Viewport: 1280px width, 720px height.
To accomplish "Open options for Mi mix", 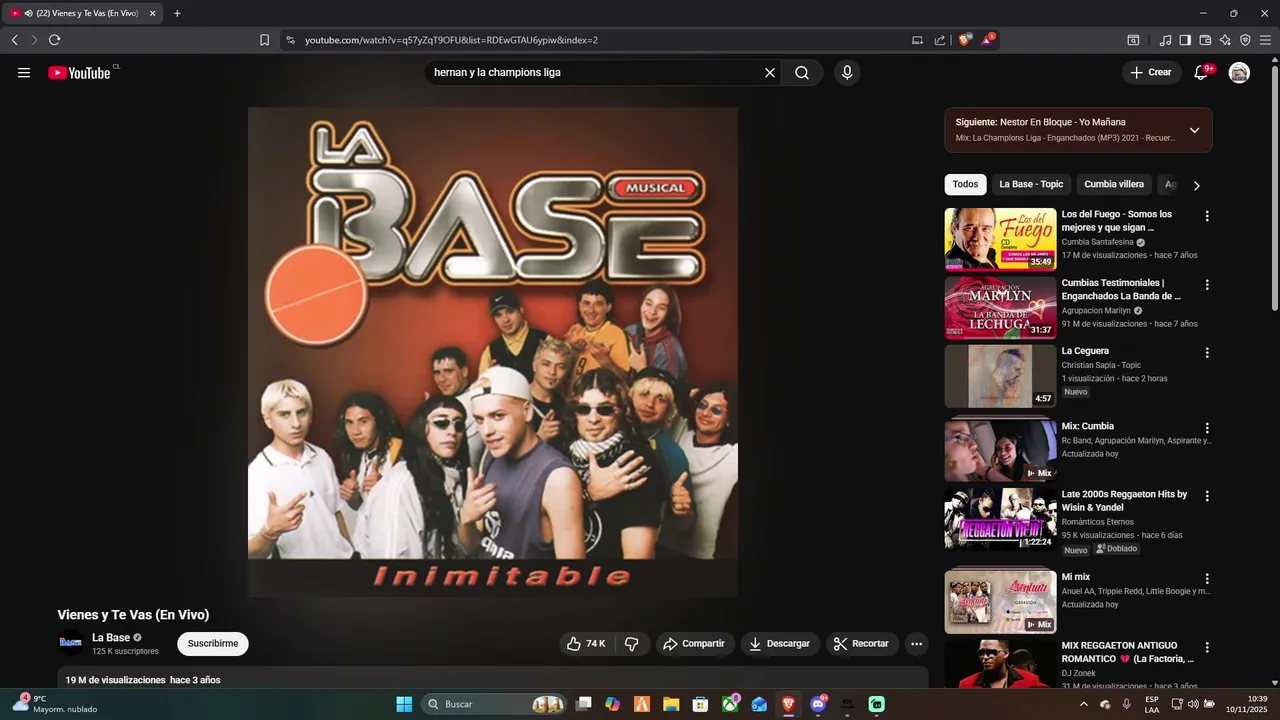I will [x=1207, y=579].
